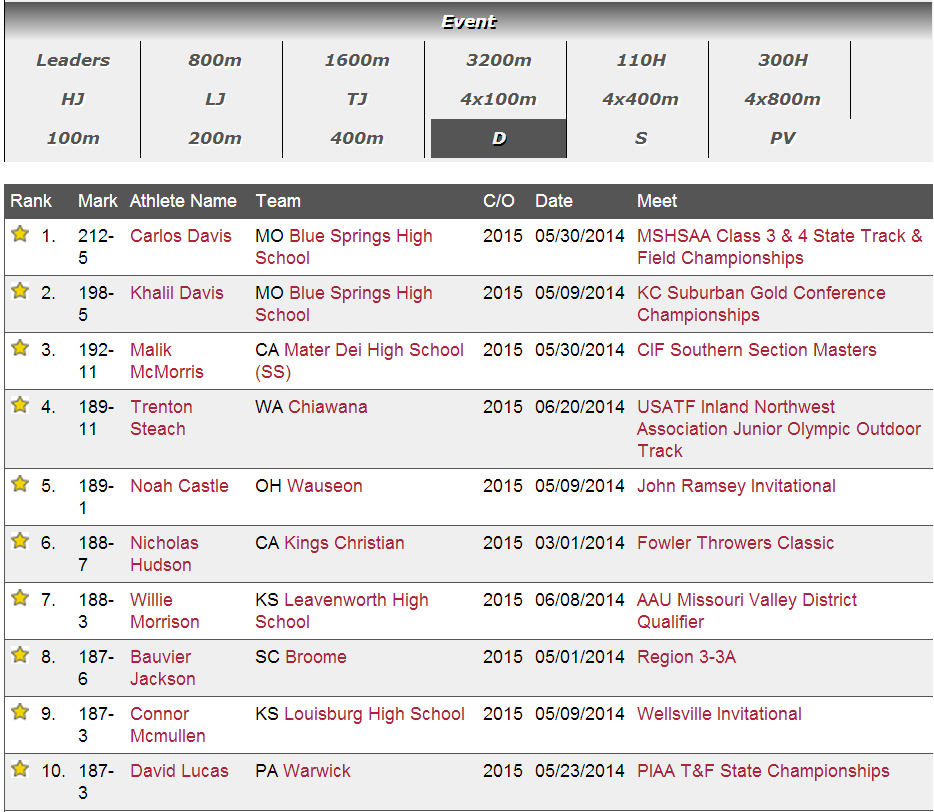Open Willie Morrison athlete link
The height and width of the screenshot is (812, 934).
pos(164,611)
